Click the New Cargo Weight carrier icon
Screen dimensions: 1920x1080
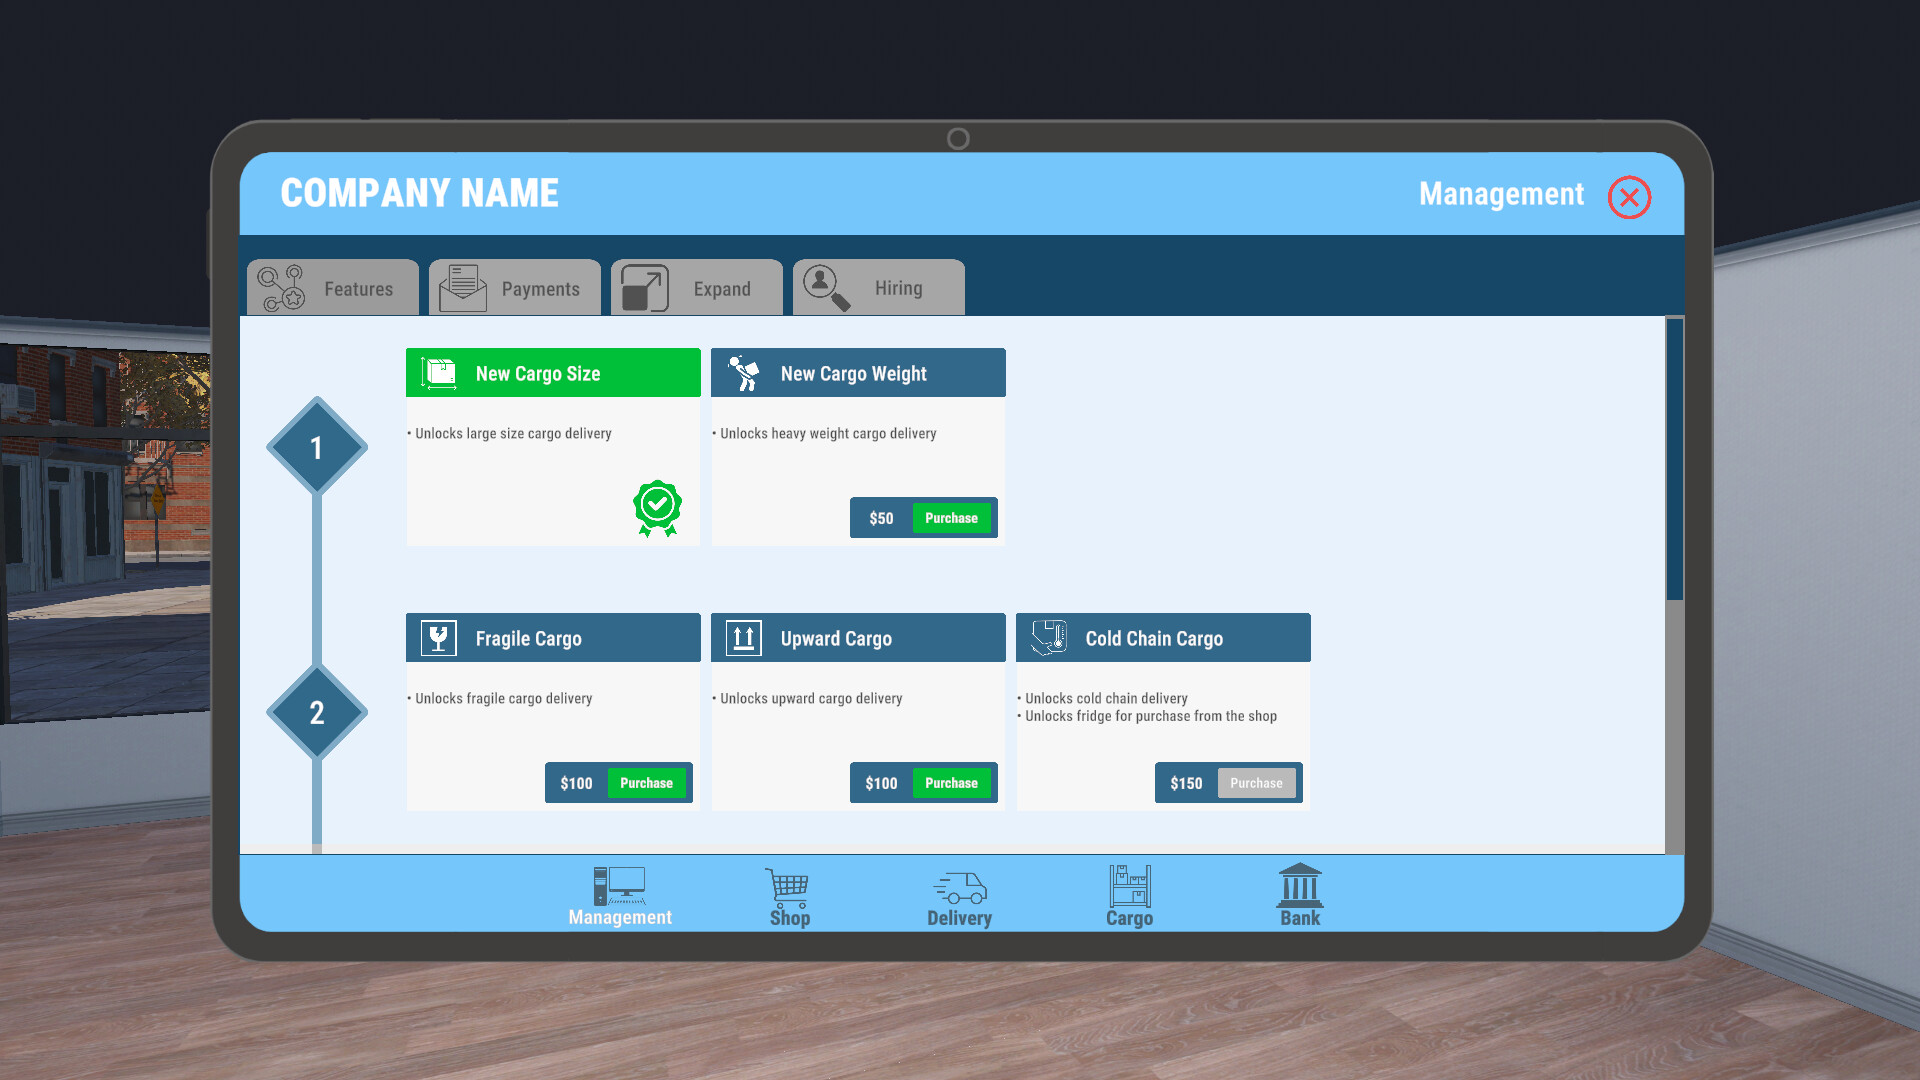pos(743,373)
